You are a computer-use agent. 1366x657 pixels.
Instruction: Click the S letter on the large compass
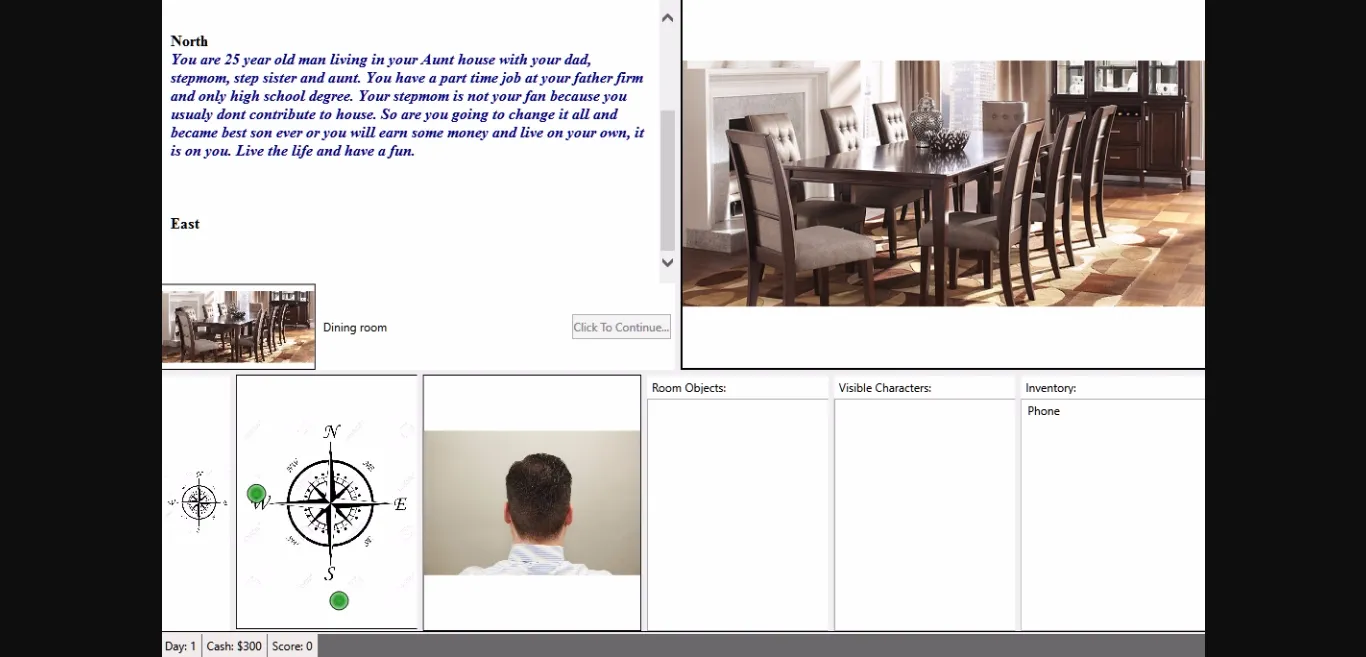330,574
